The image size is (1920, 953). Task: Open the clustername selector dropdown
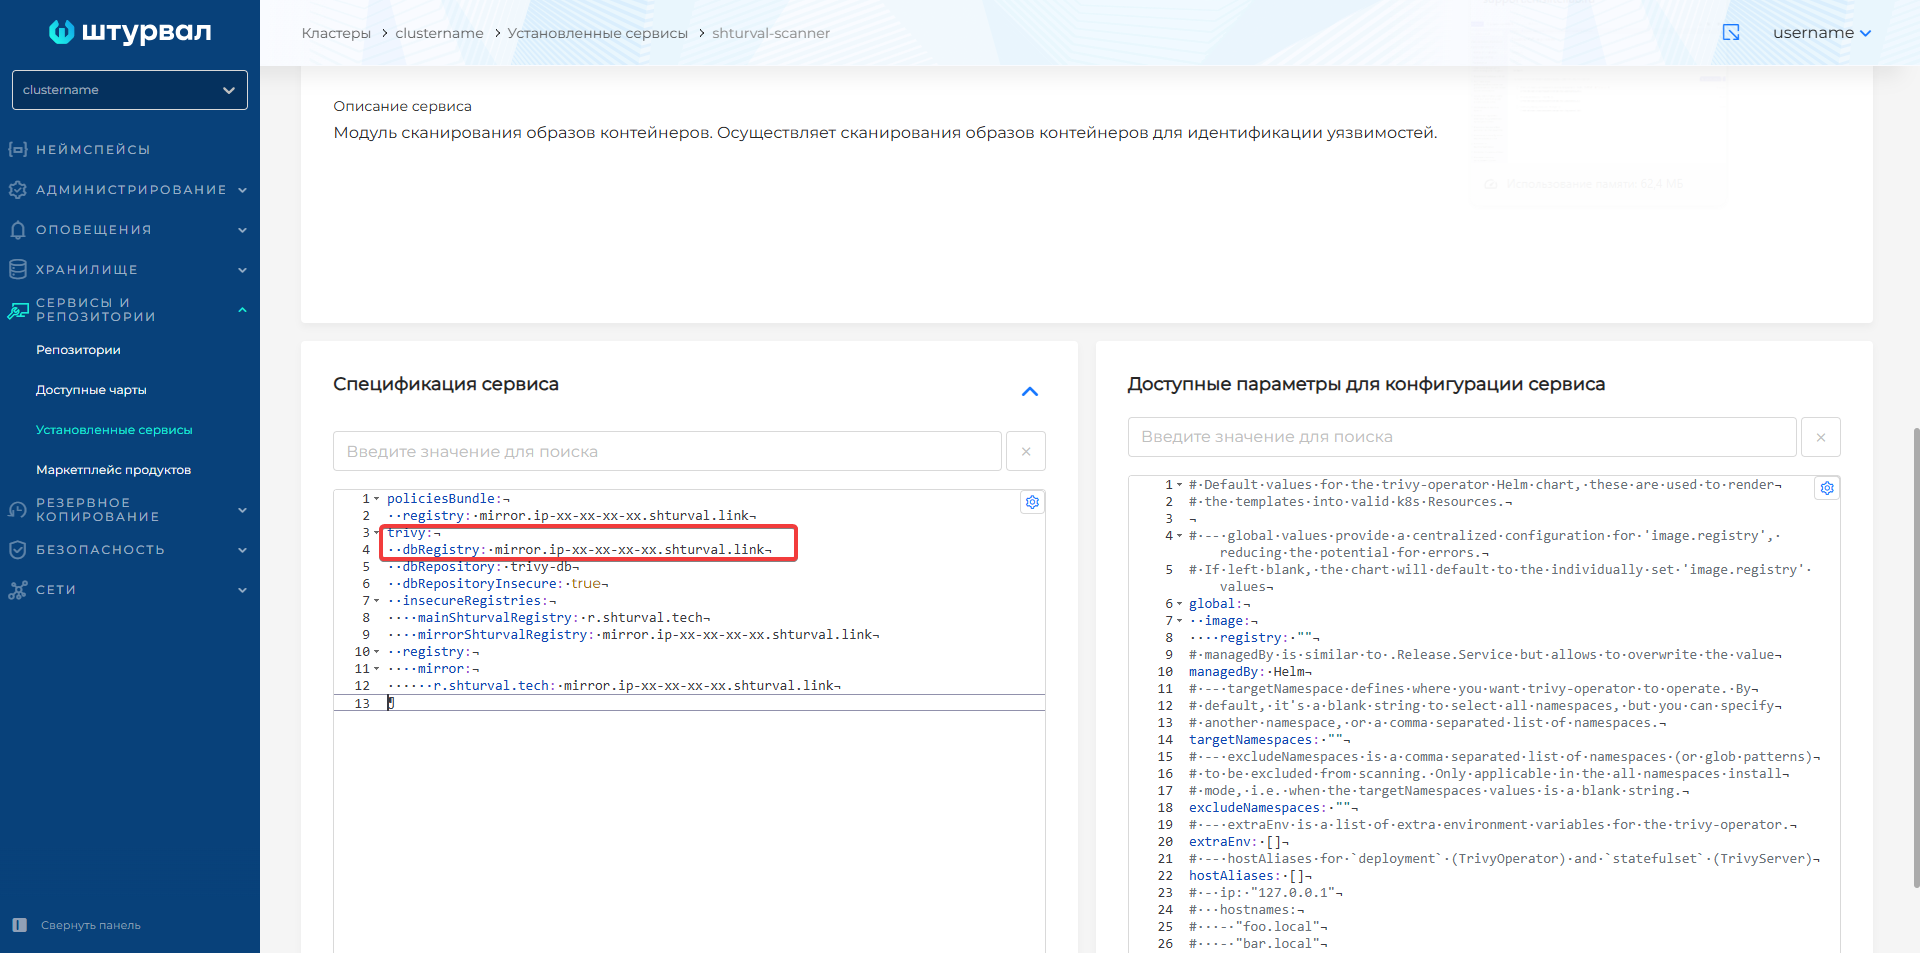pos(130,90)
